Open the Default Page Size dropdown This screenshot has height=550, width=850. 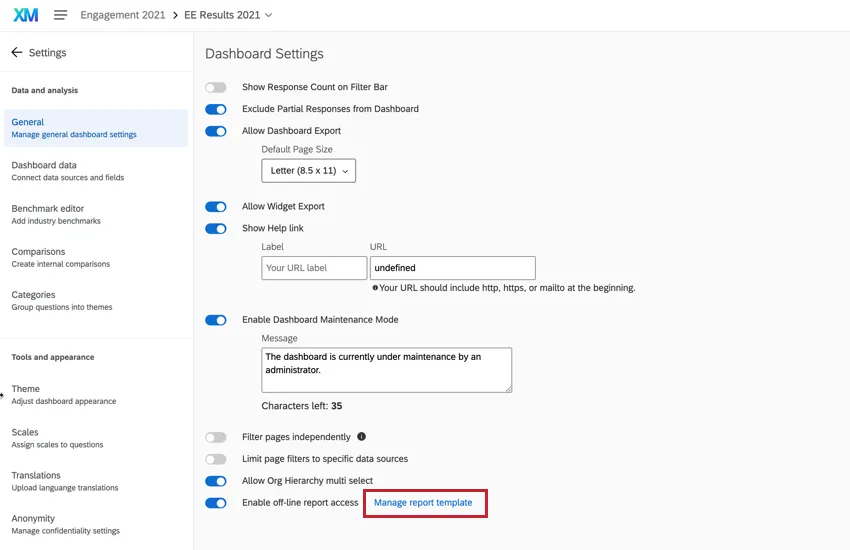(x=309, y=171)
